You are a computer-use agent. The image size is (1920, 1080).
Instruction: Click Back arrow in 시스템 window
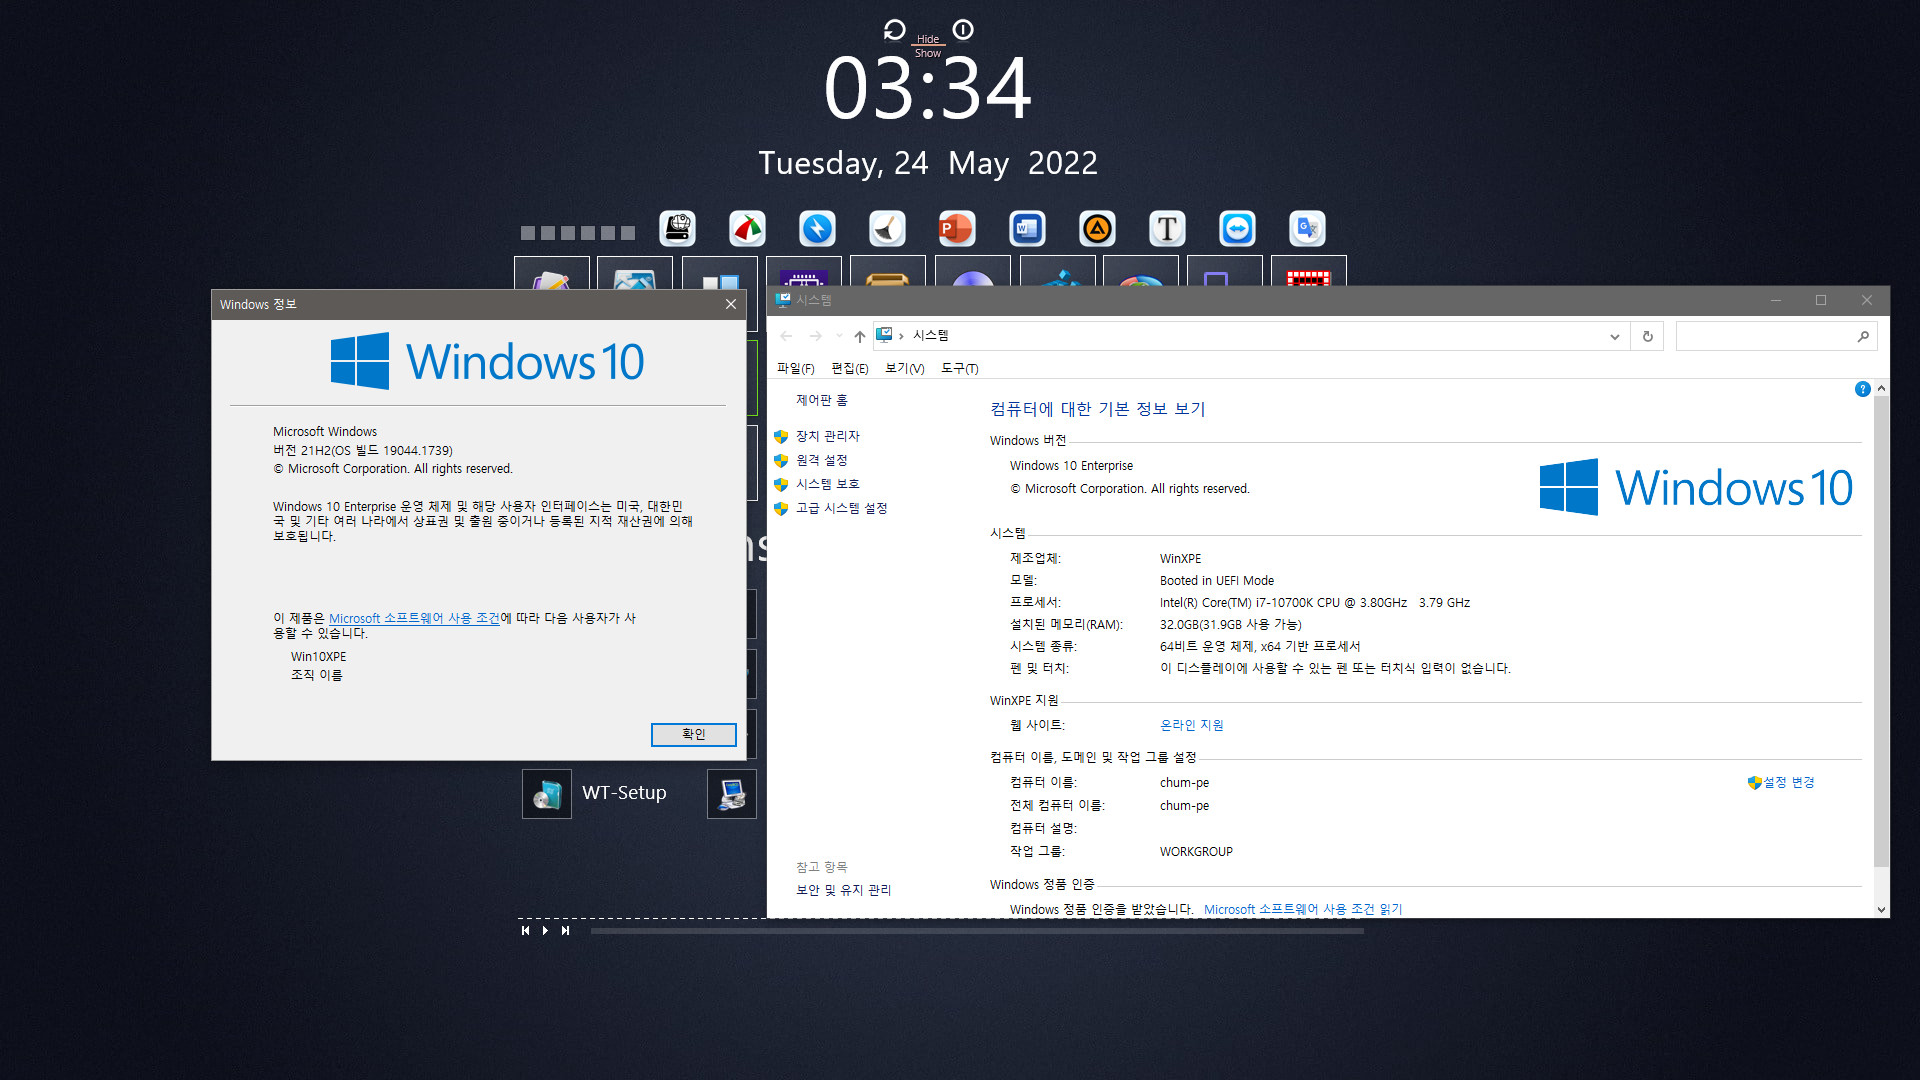click(x=786, y=336)
